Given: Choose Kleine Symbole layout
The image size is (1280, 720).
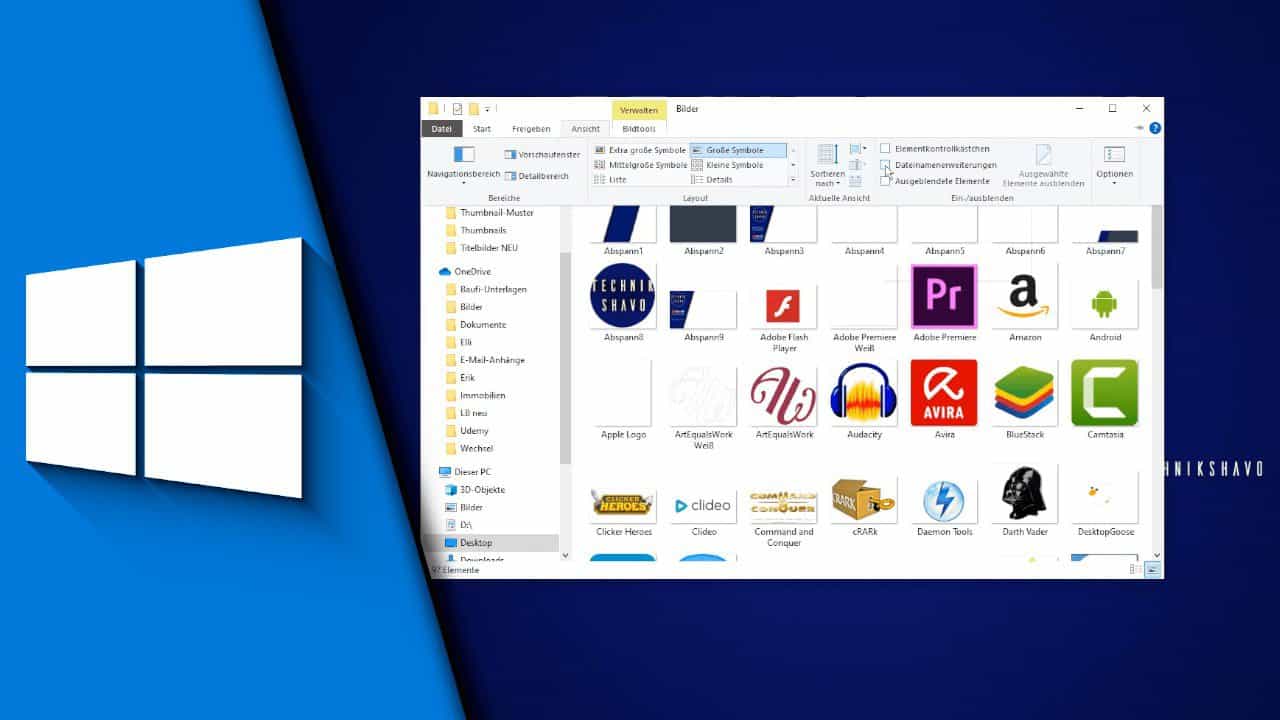Looking at the screenshot, I should [x=738, y=165].
